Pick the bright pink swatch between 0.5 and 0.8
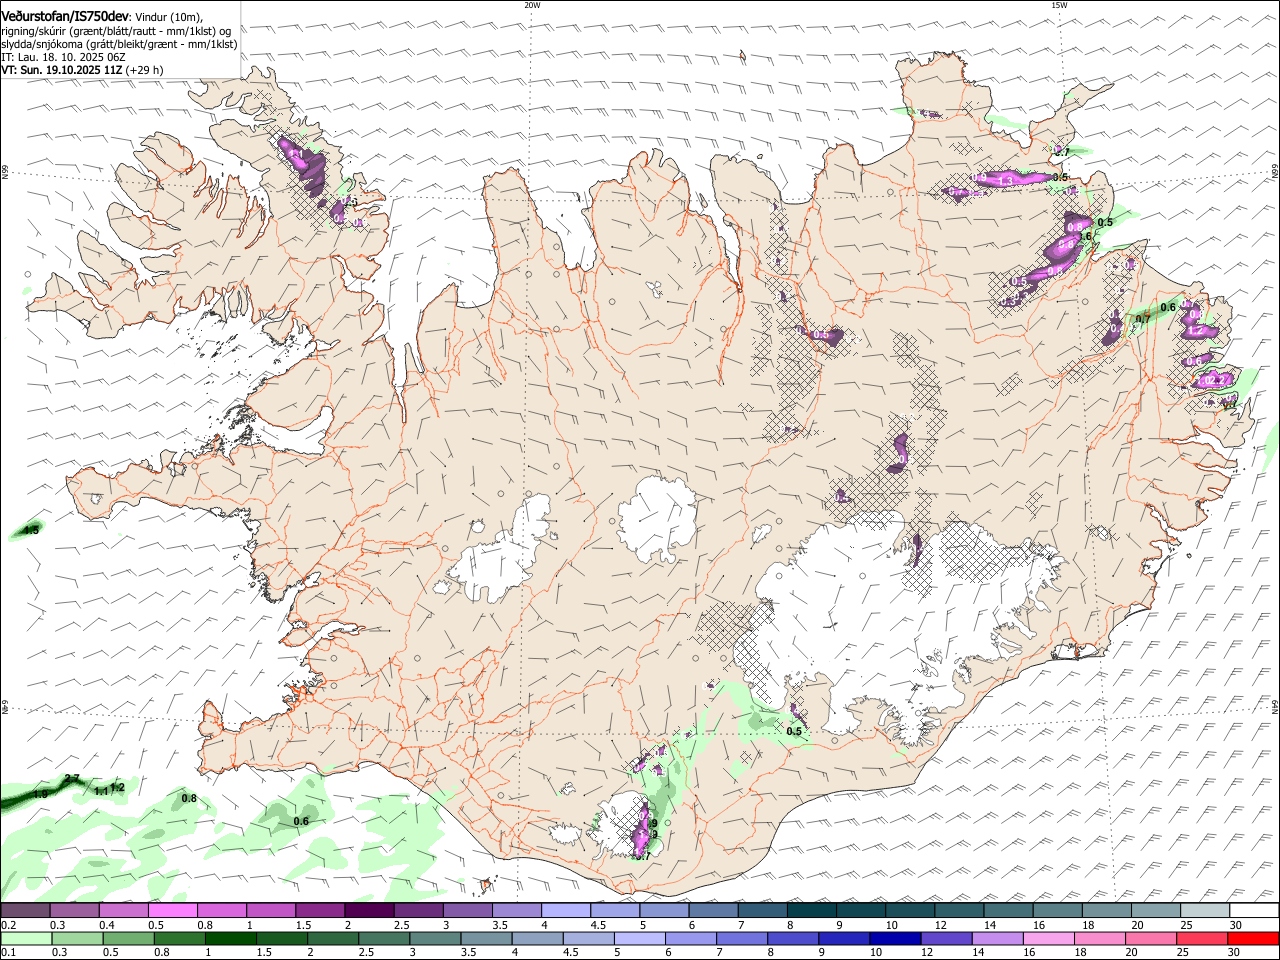The height and width of the screenshot is (960, 1280). pos(173,911)
